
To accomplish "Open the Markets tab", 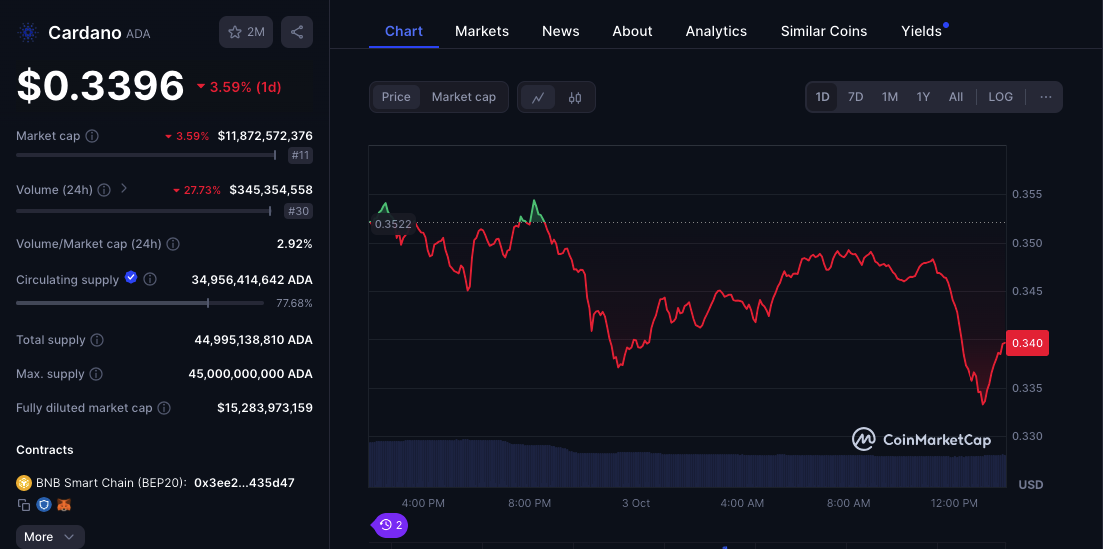I will click(x=482, y=31).
